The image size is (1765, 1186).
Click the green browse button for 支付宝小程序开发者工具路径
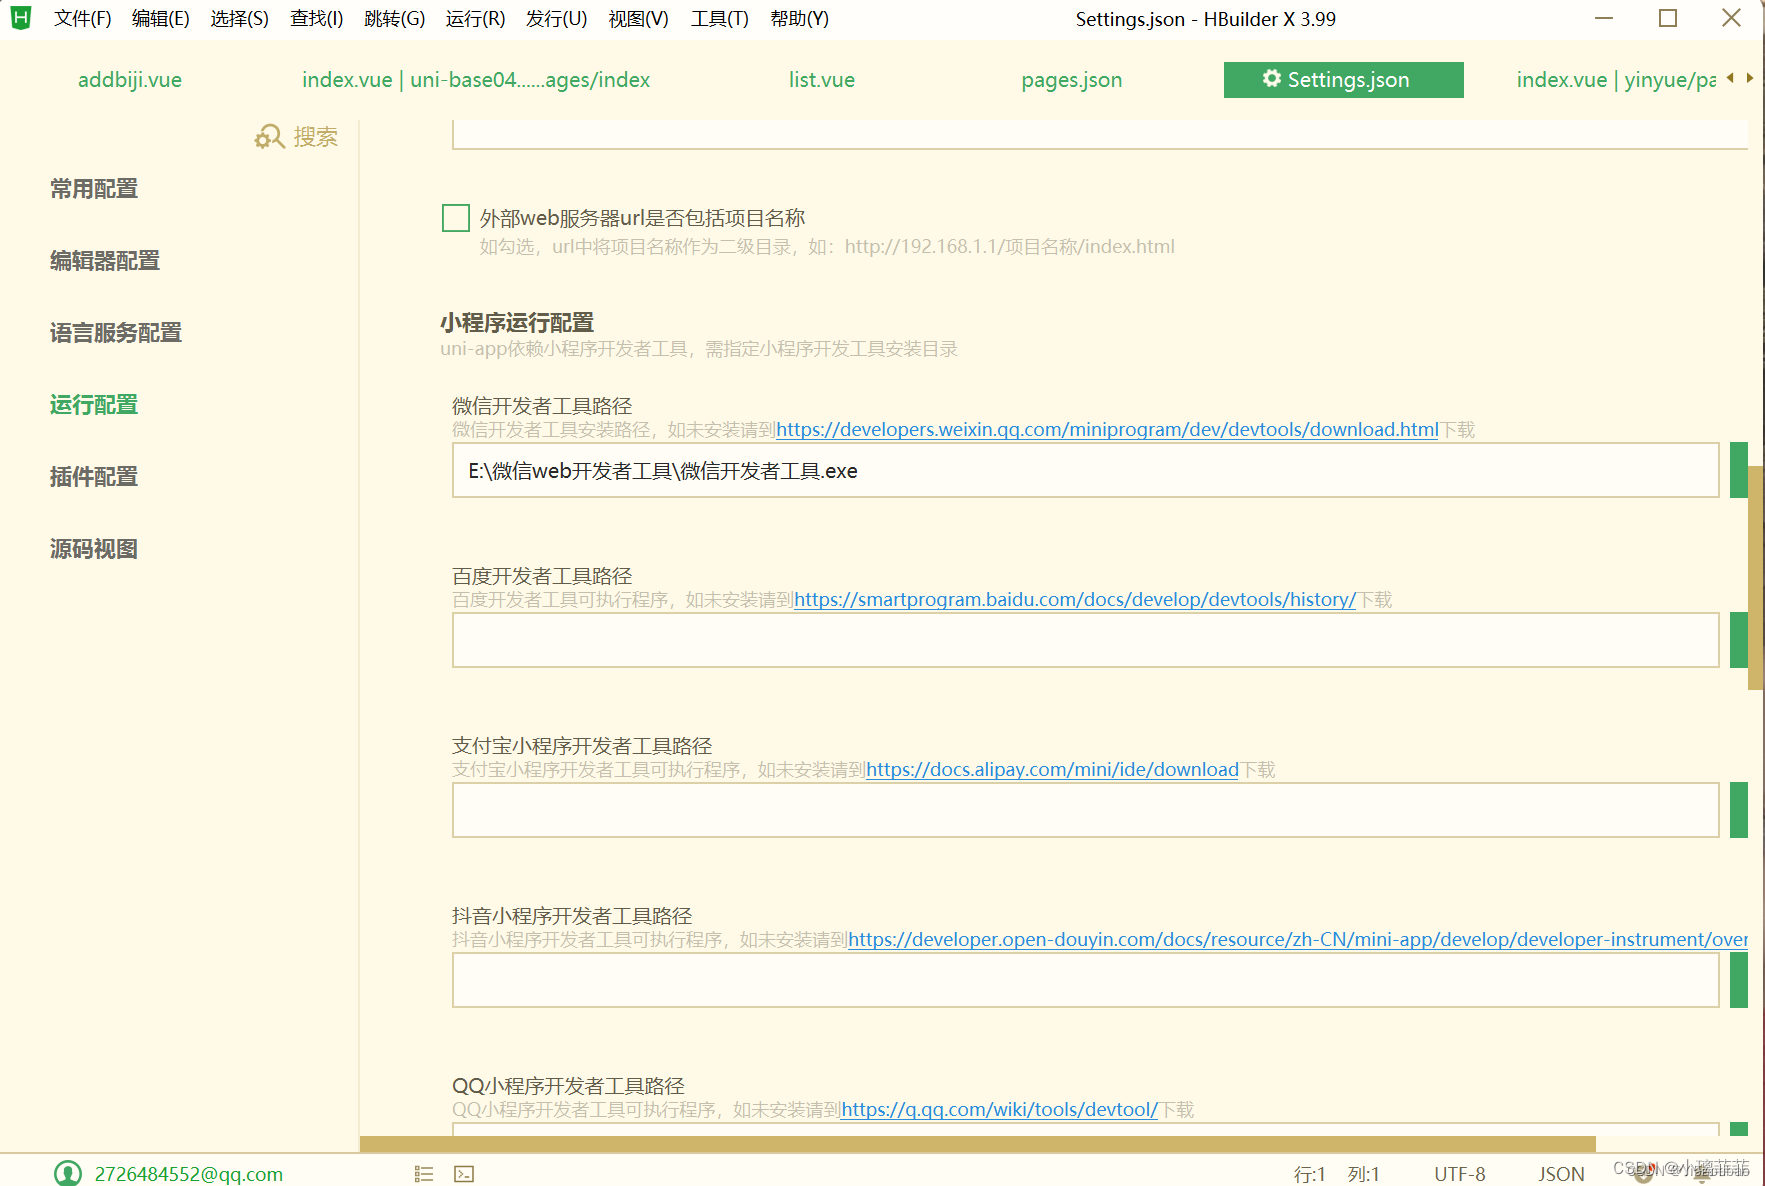(1739, 810)
